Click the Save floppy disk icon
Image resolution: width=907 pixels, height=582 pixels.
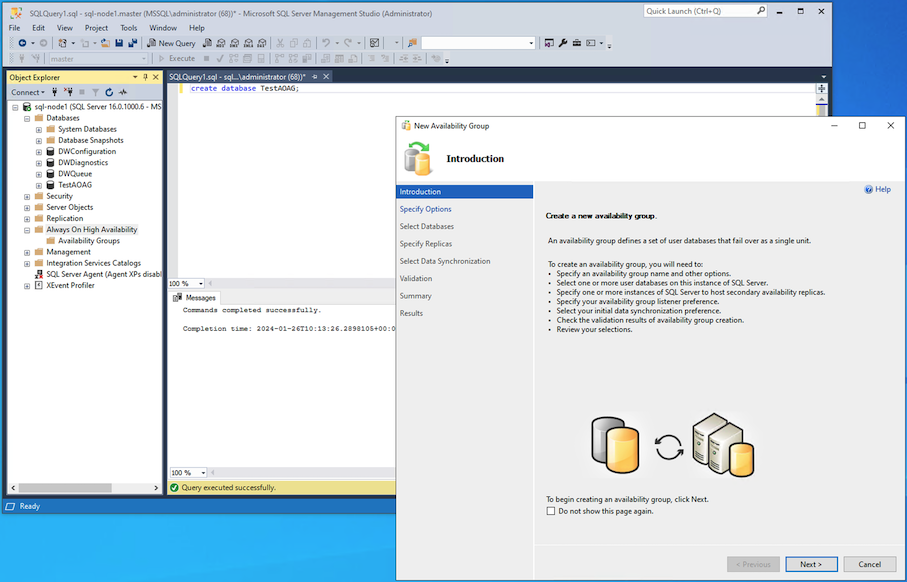(x=119, y=43)
